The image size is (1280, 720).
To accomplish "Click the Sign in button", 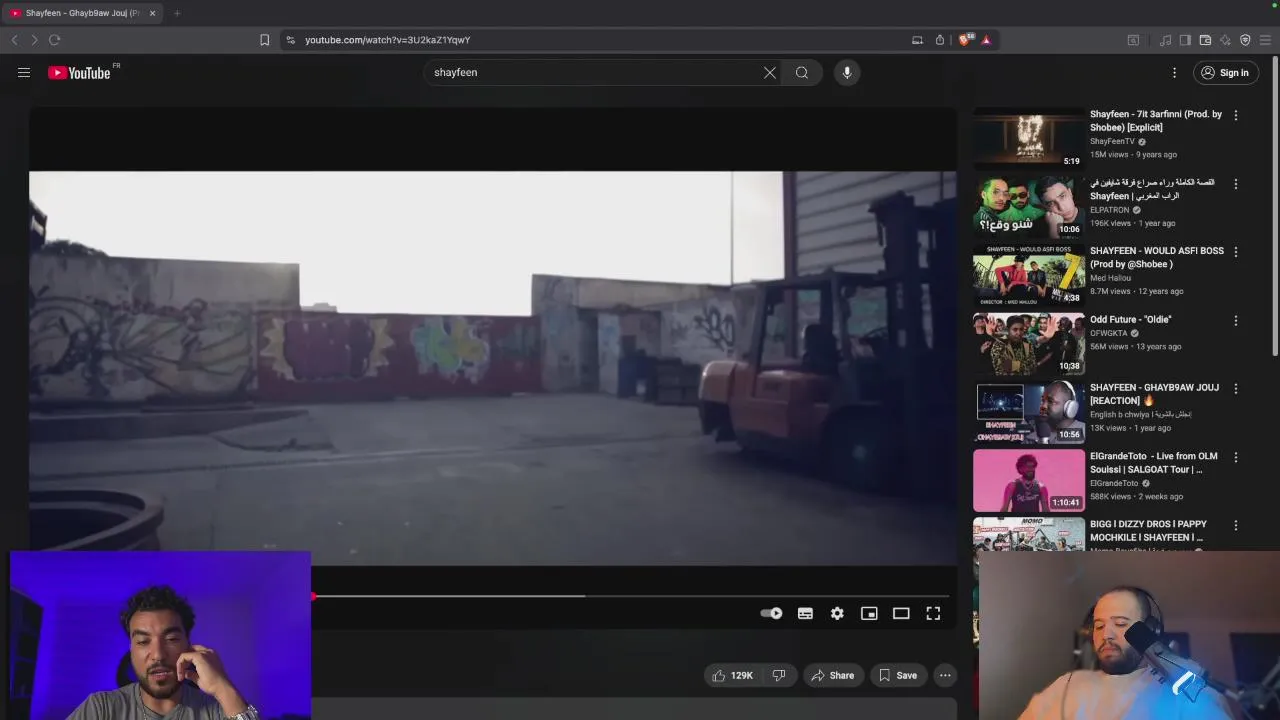I will [1225, 72].
